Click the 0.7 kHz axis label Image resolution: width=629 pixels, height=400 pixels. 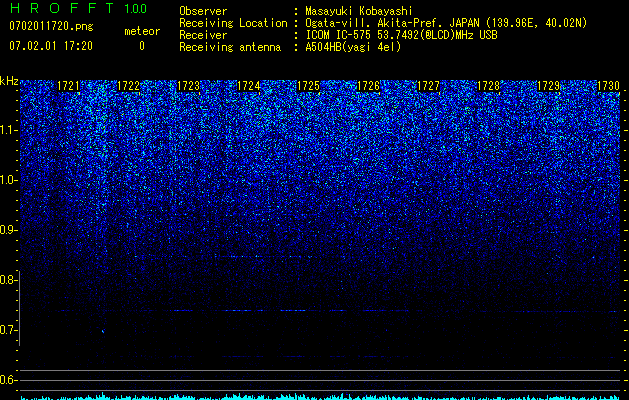click(x=8, y=330)
